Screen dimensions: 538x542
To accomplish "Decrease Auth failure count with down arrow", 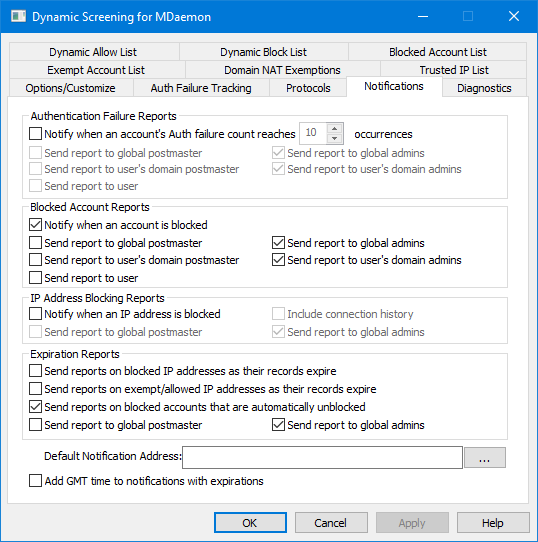I will [334, 138].
